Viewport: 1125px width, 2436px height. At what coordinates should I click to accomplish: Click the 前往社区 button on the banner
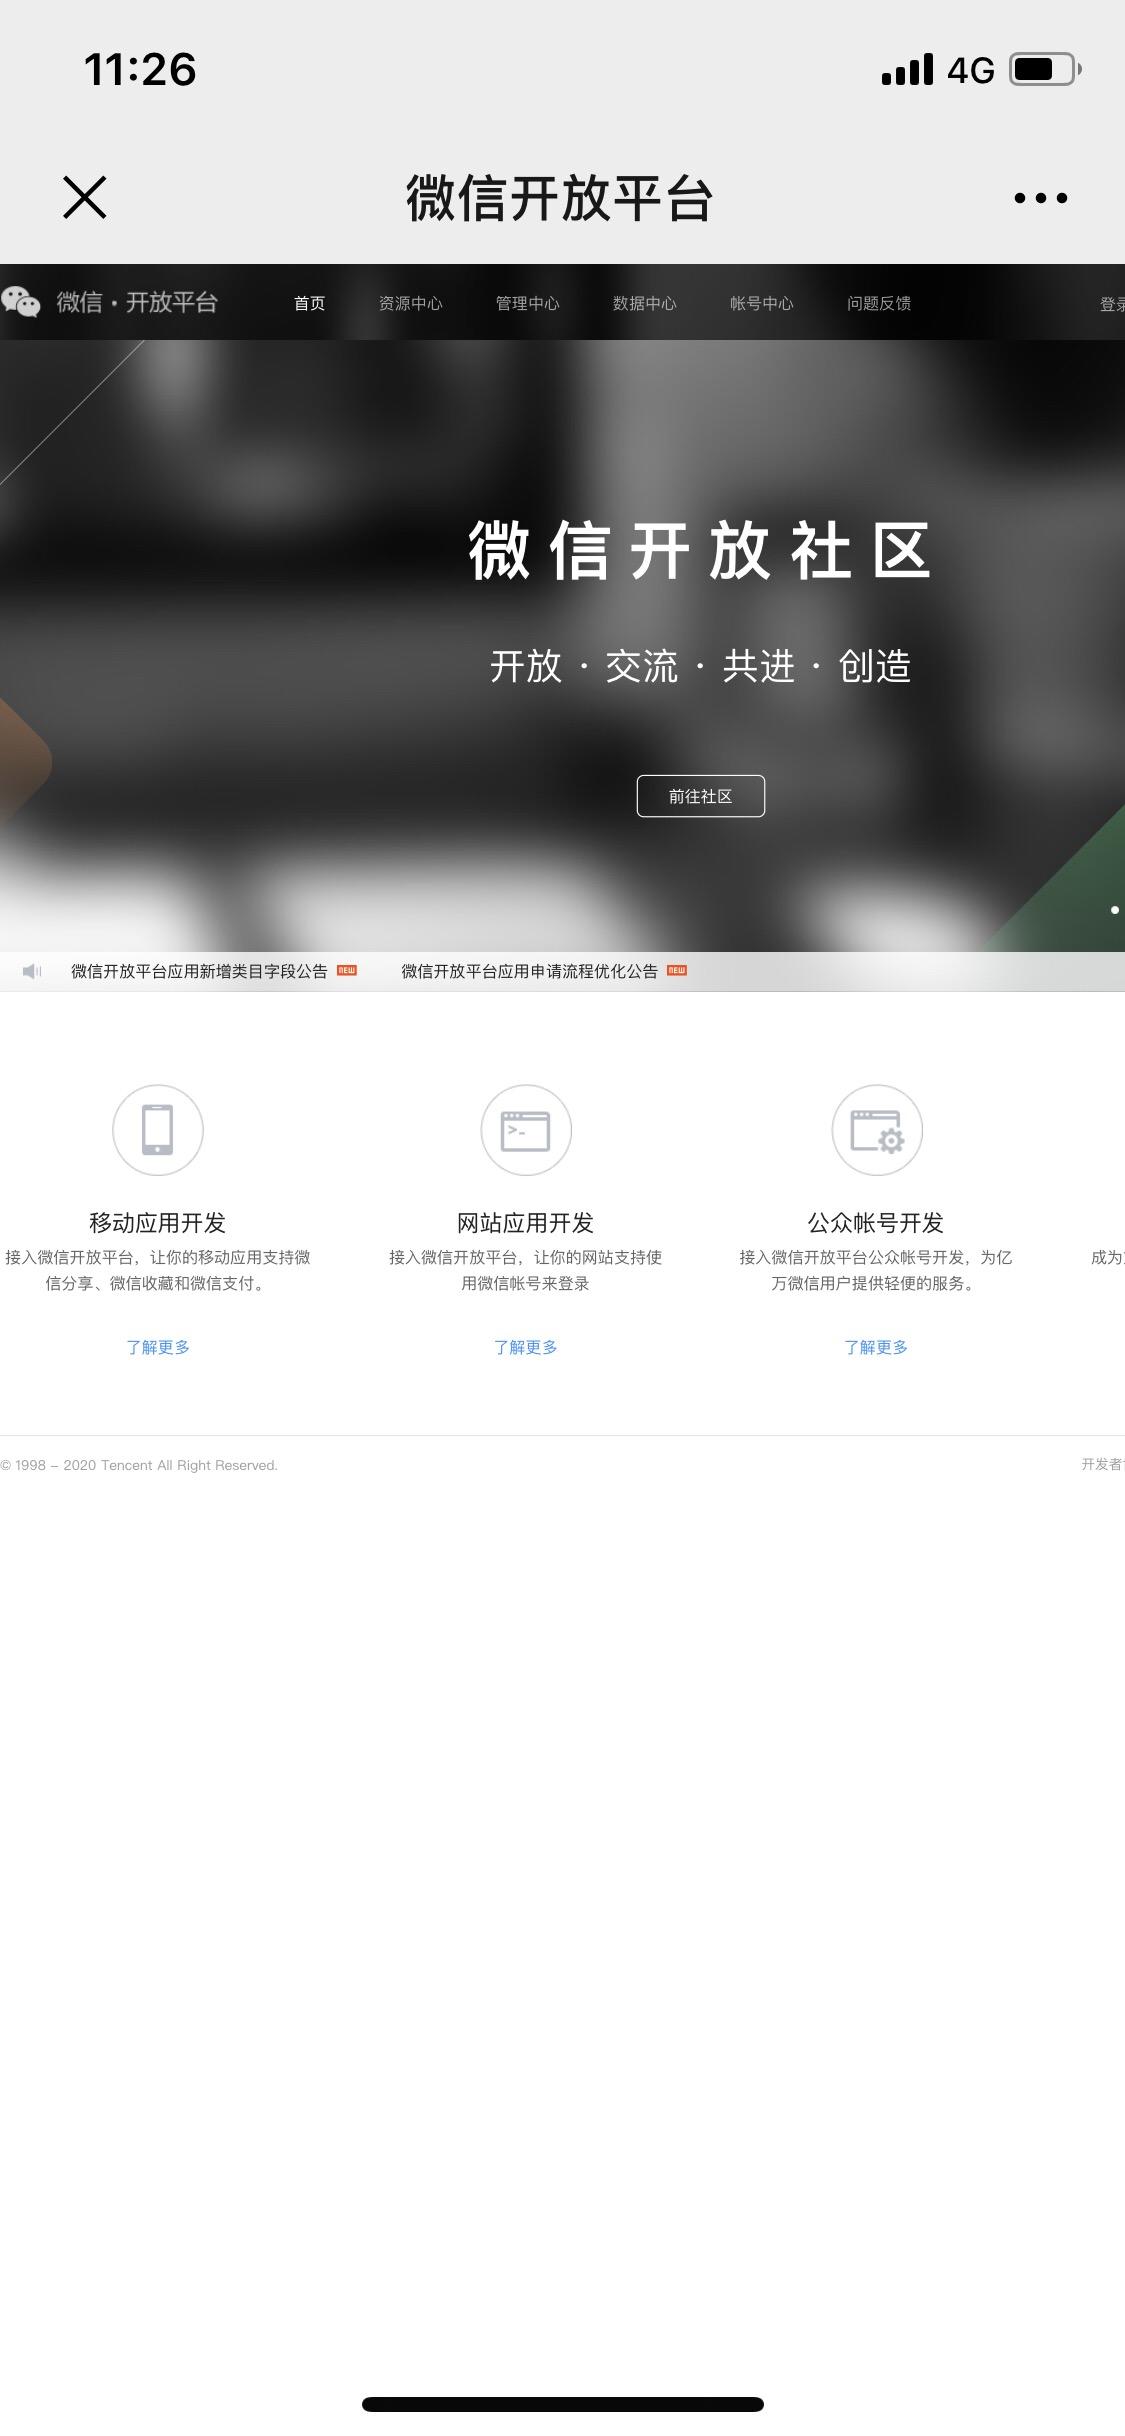coord(701,796)
